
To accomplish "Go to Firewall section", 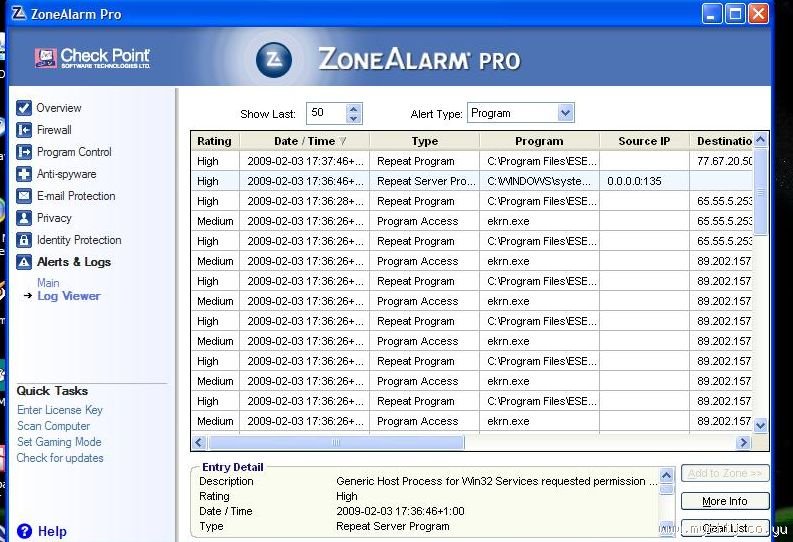I will point(54,130).
